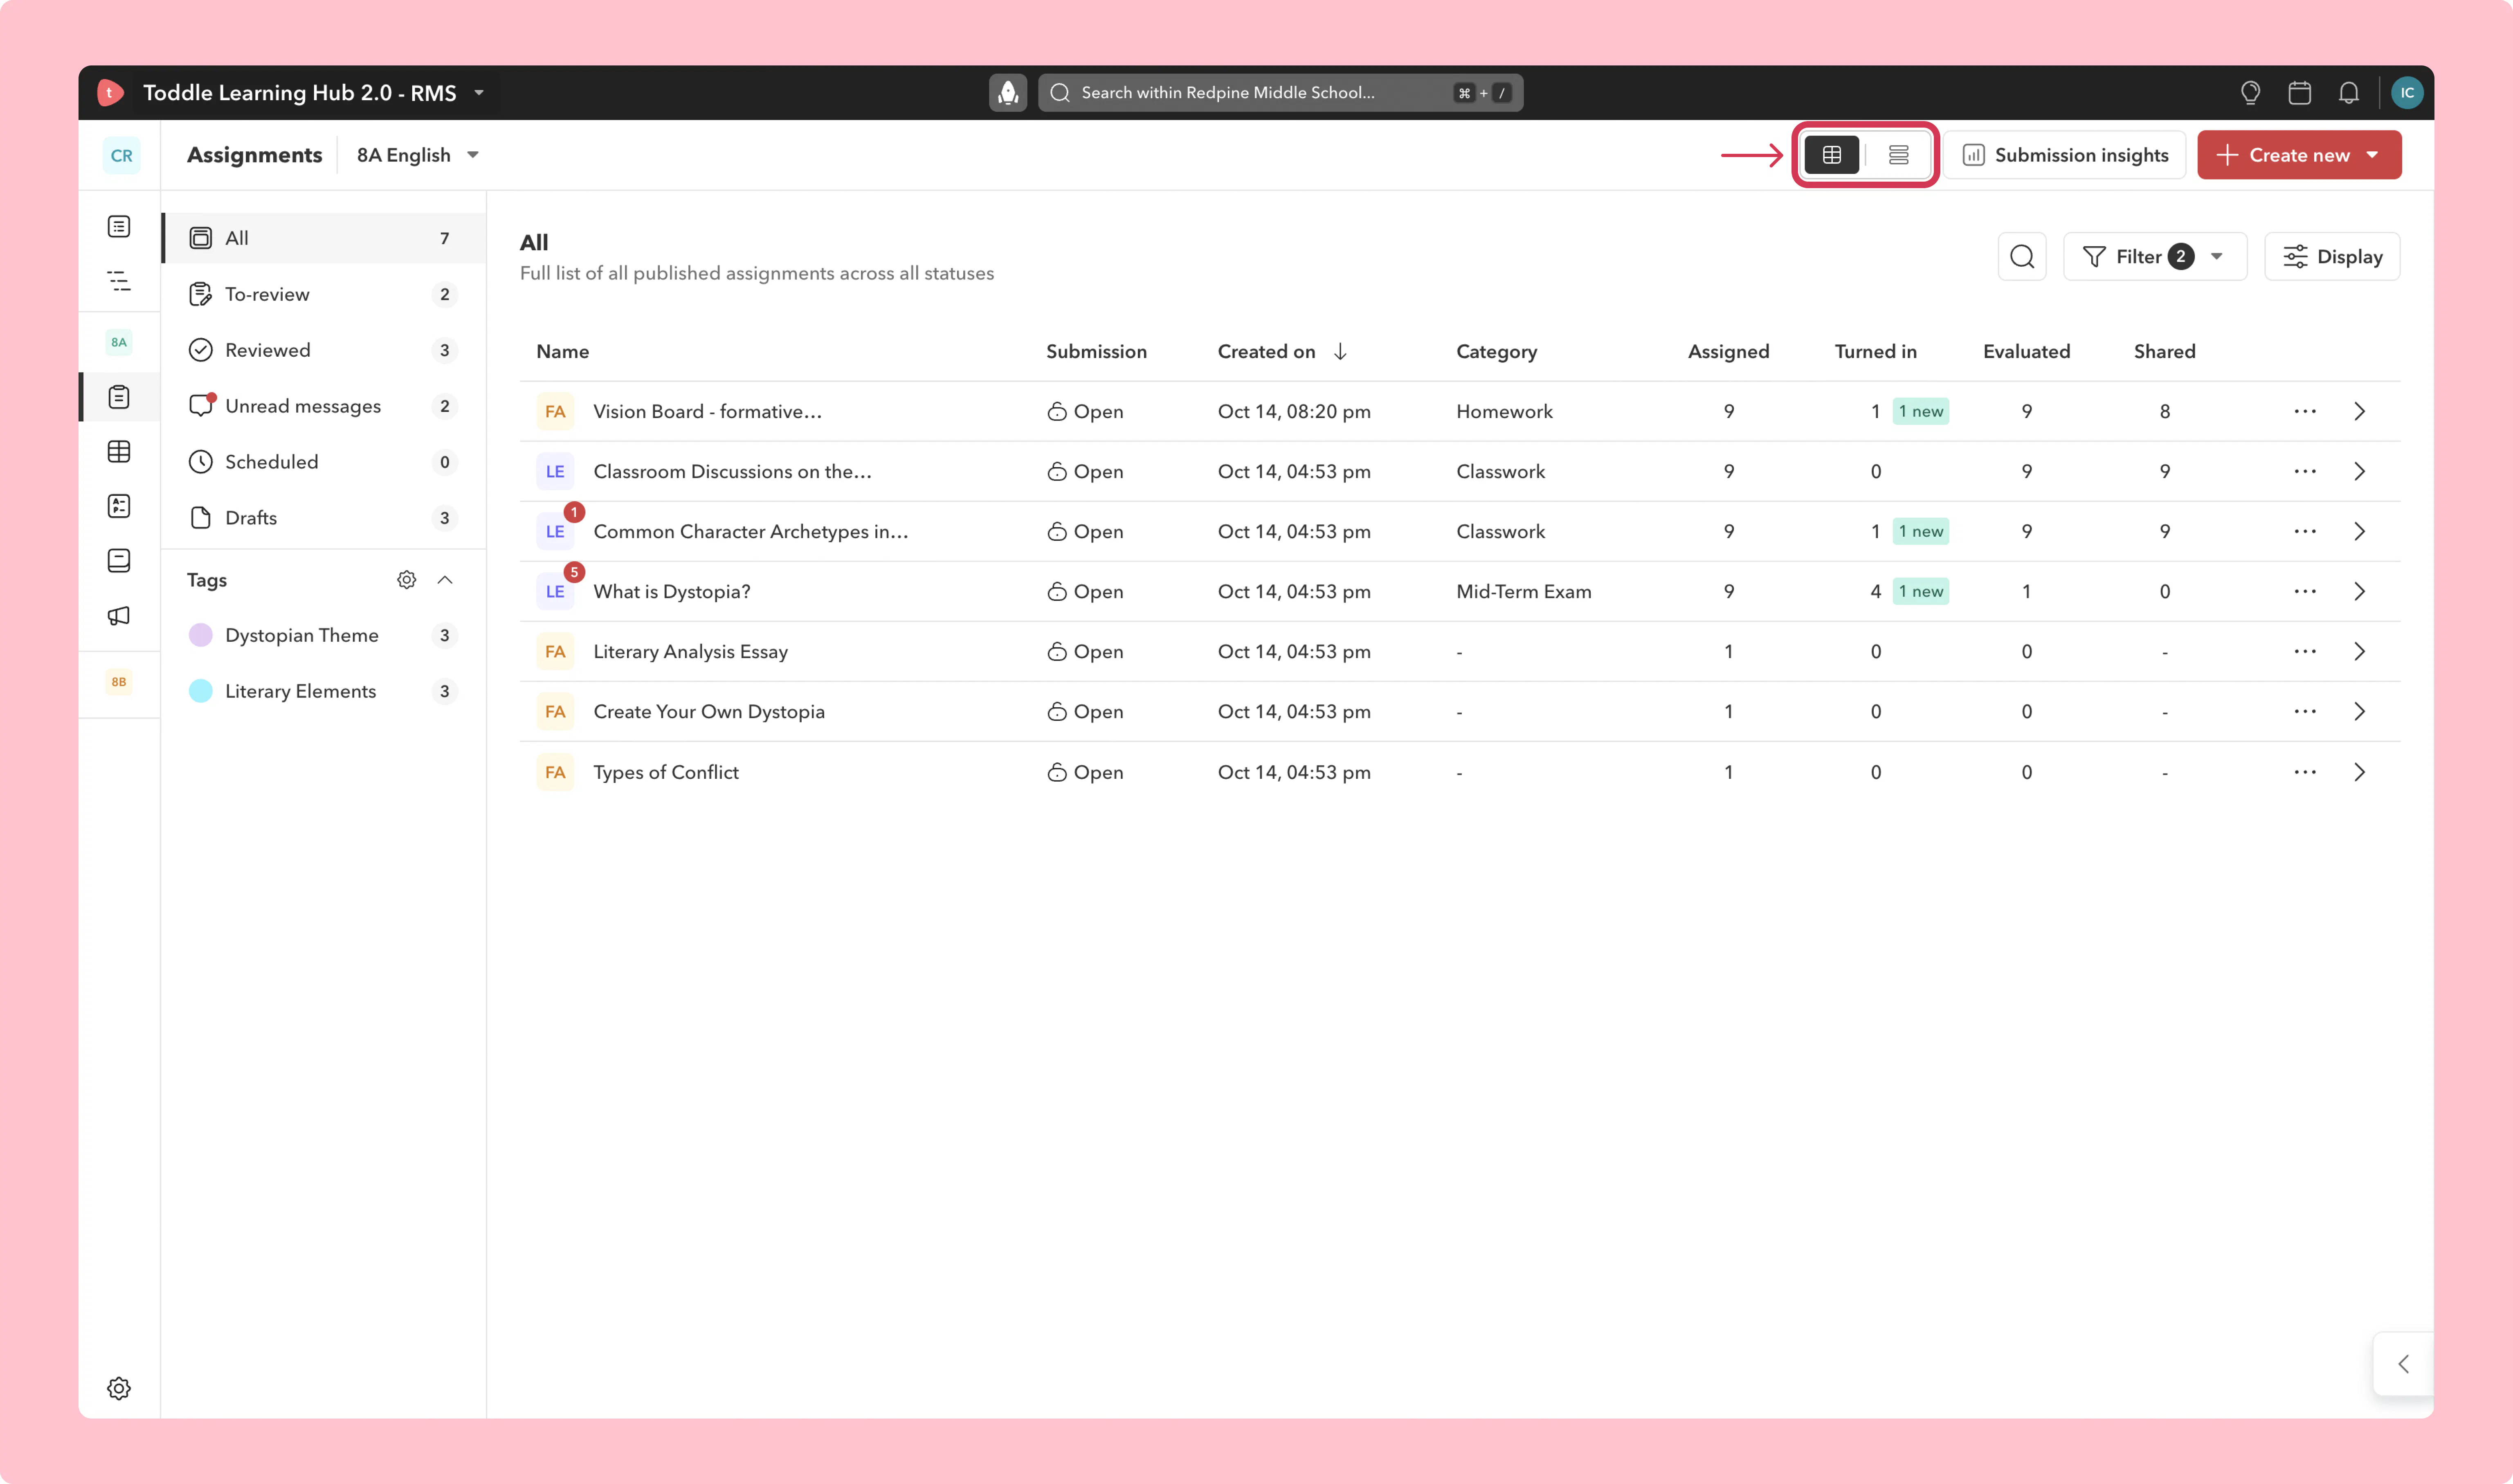The image size is (2513, 1484).
Task: Collapse the Tags section
Action: coord(445,580)
